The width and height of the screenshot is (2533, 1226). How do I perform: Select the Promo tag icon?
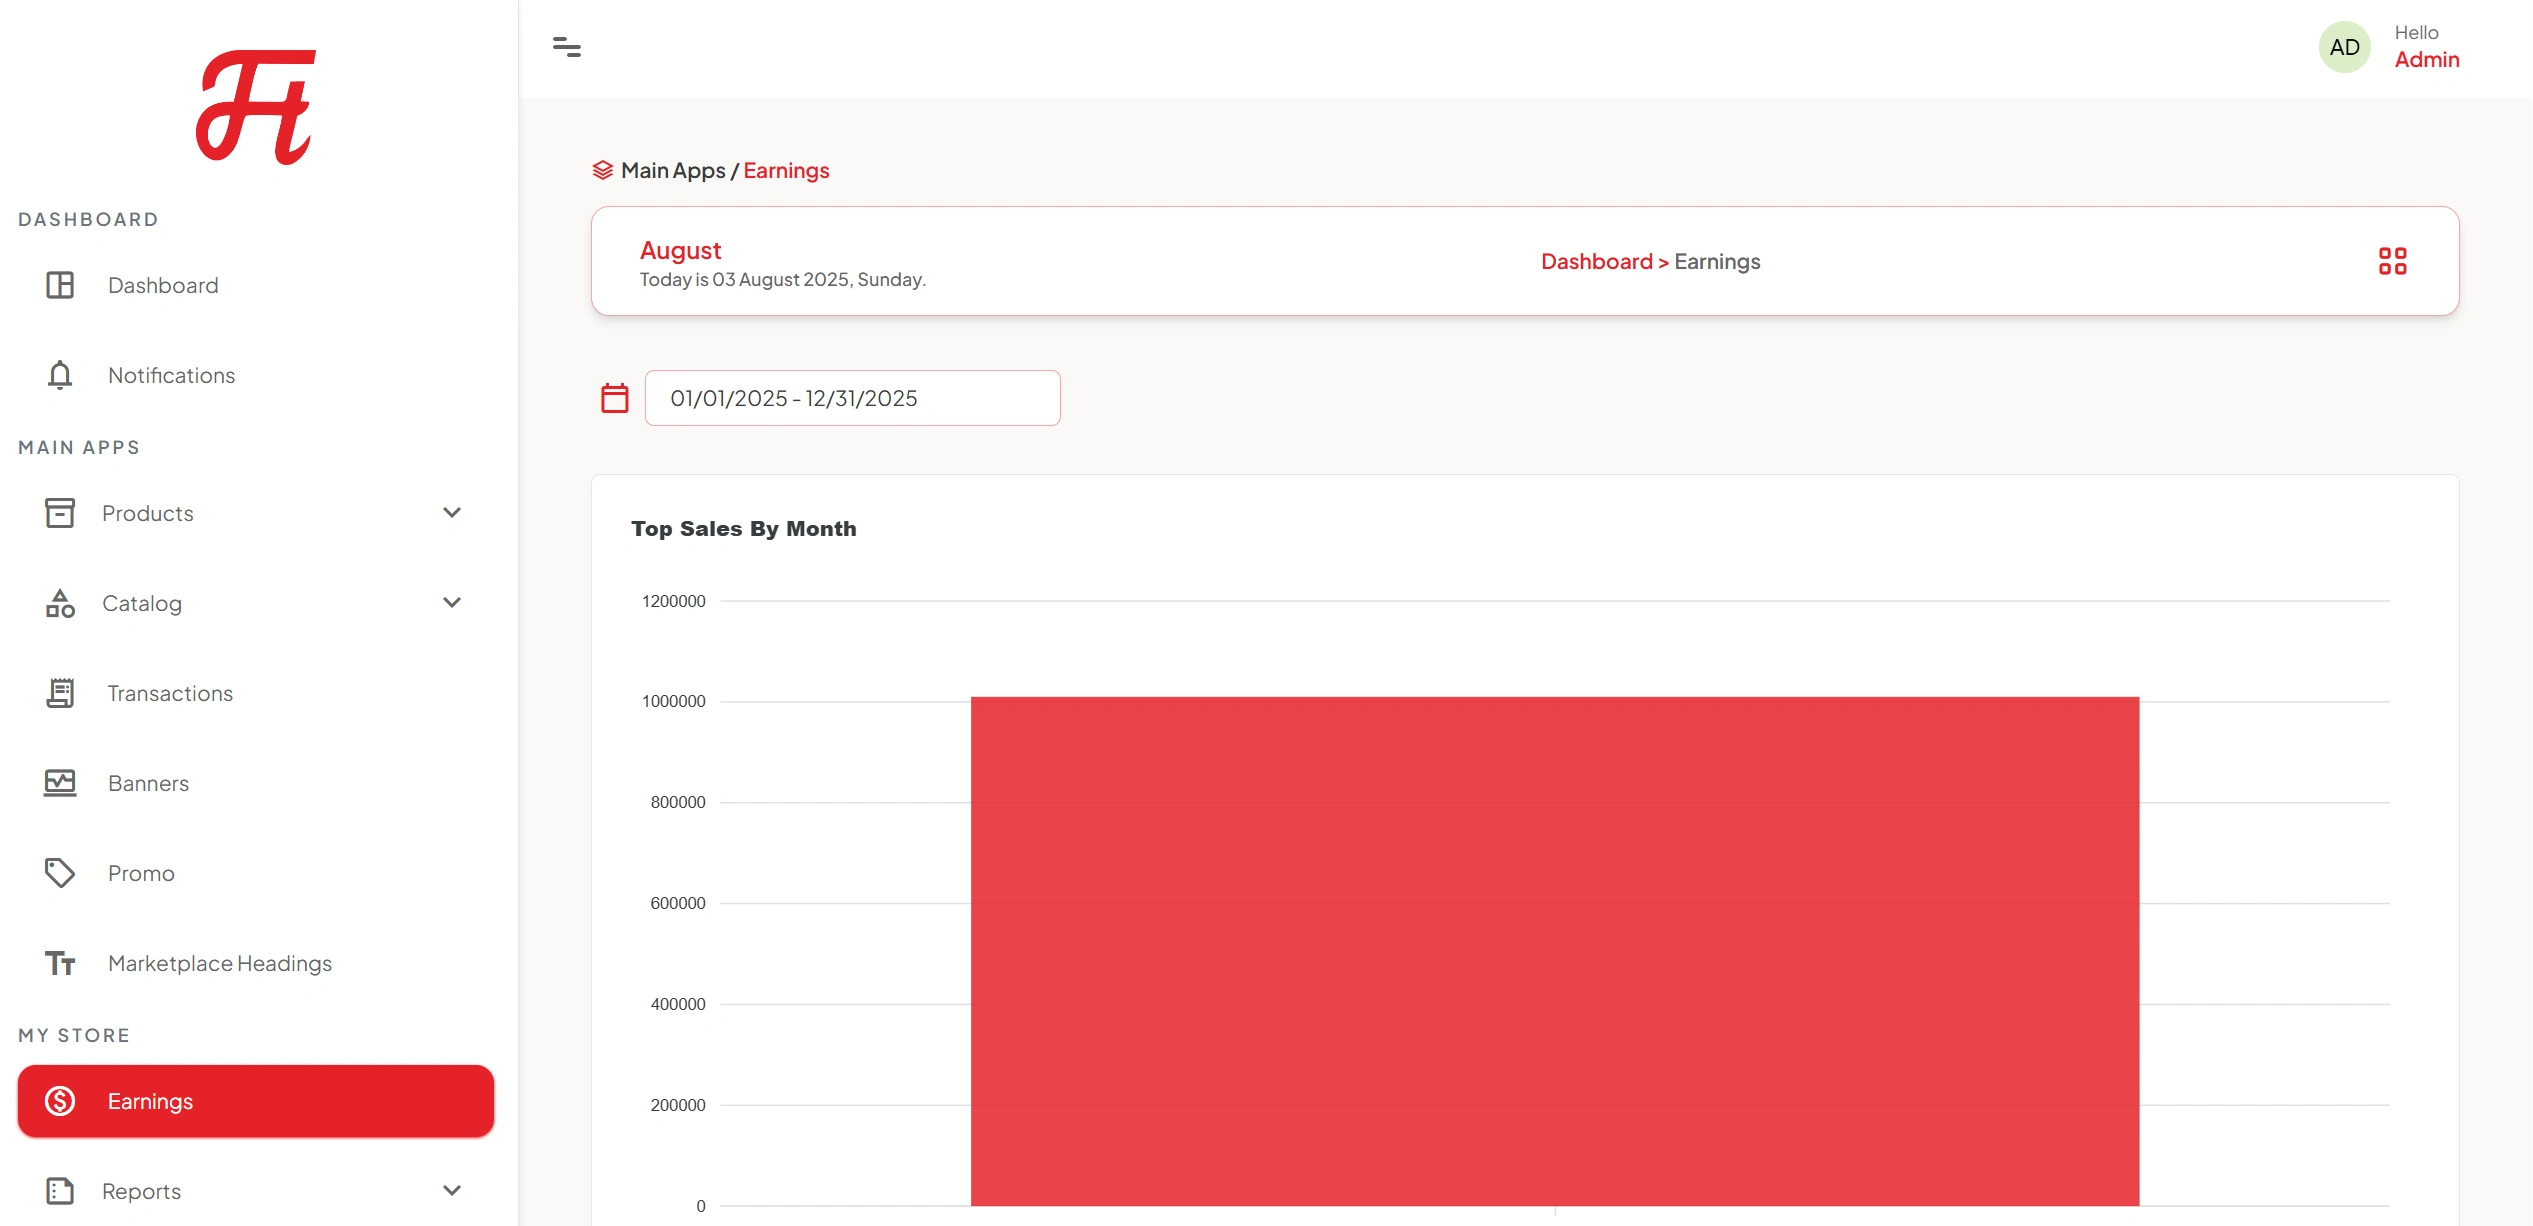coord(60,872)
